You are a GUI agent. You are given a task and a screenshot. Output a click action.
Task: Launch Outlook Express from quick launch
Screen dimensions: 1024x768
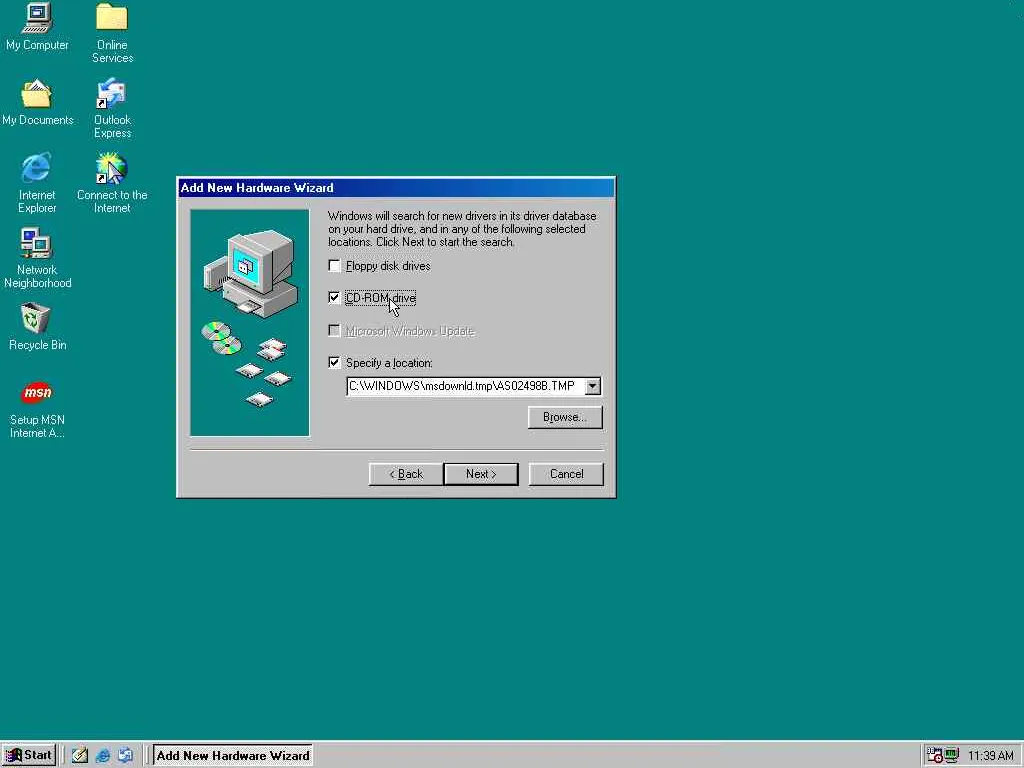point(125,756)
